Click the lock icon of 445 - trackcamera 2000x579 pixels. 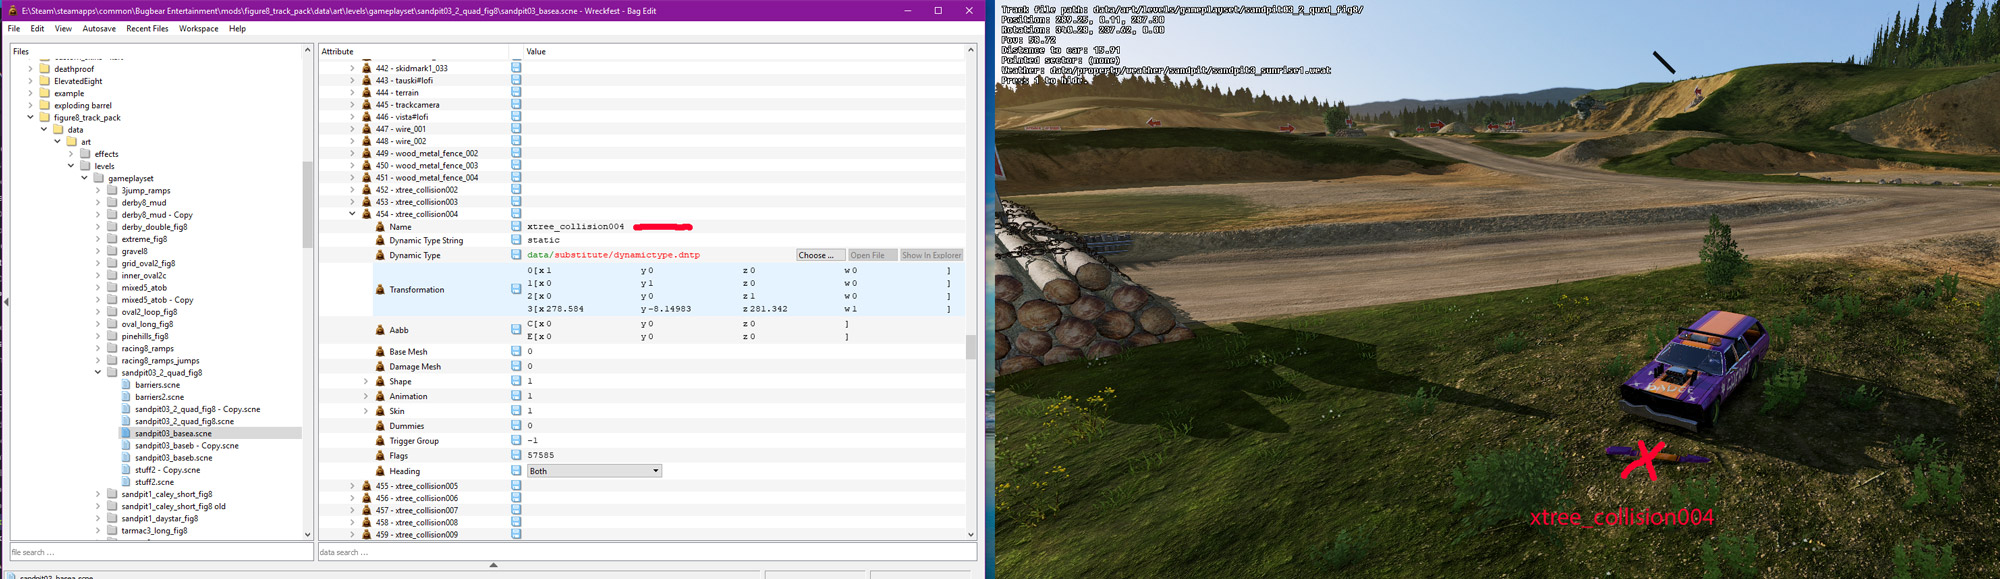(x=367, y=105)
